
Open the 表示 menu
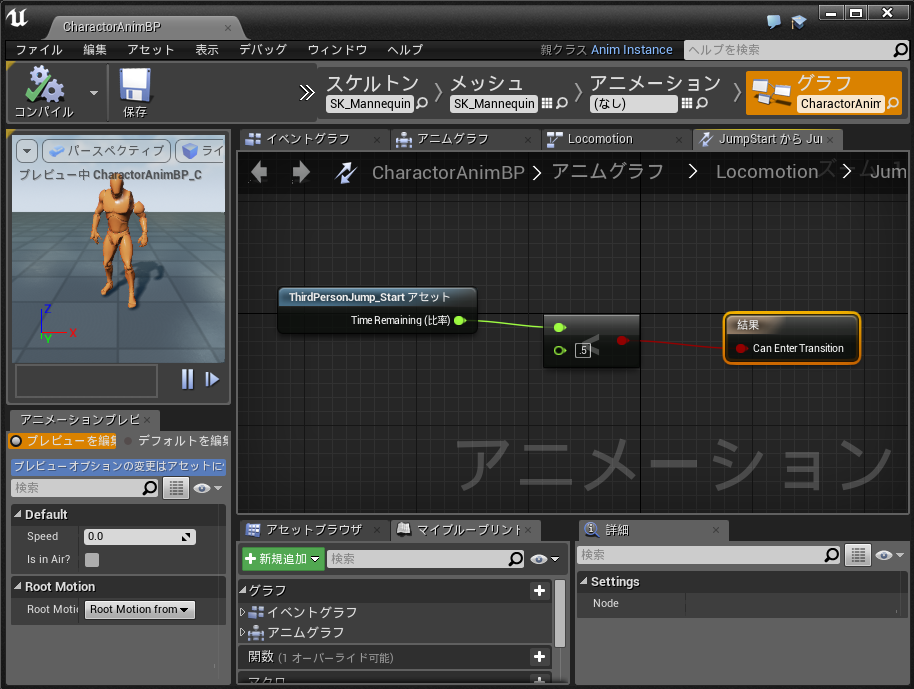tap(206, 50)
